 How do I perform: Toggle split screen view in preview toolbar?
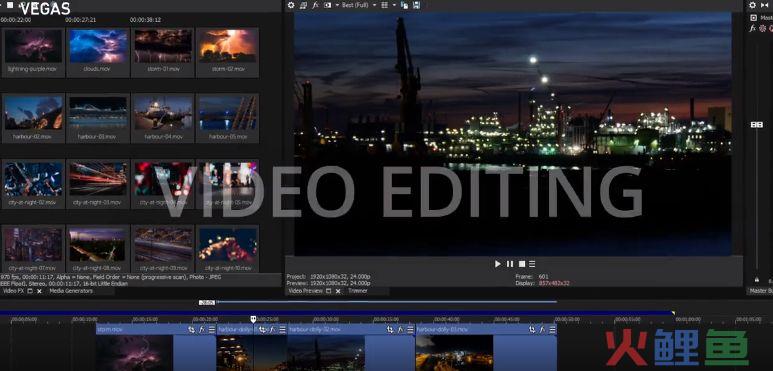click(x=327, y=5)
